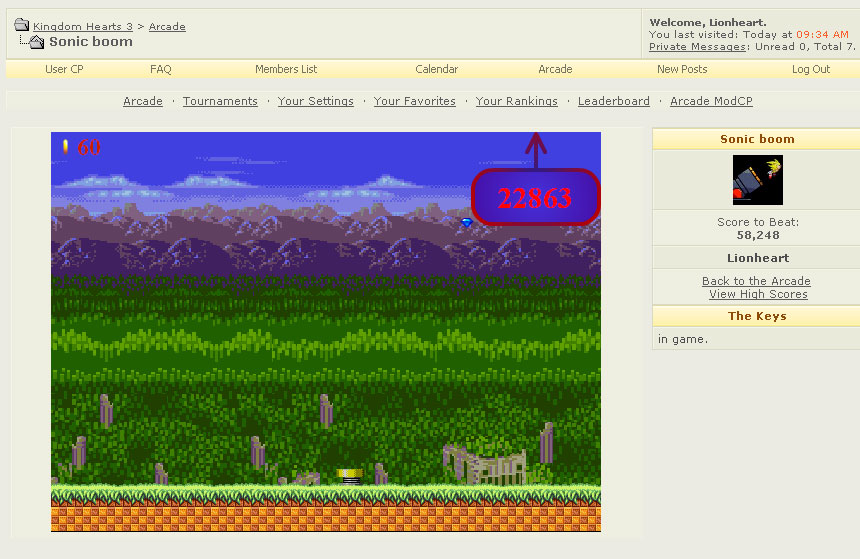The image size is (860, 559).
Task: Click the Sonic boom page title text
Action: click(x=91, y=42)
